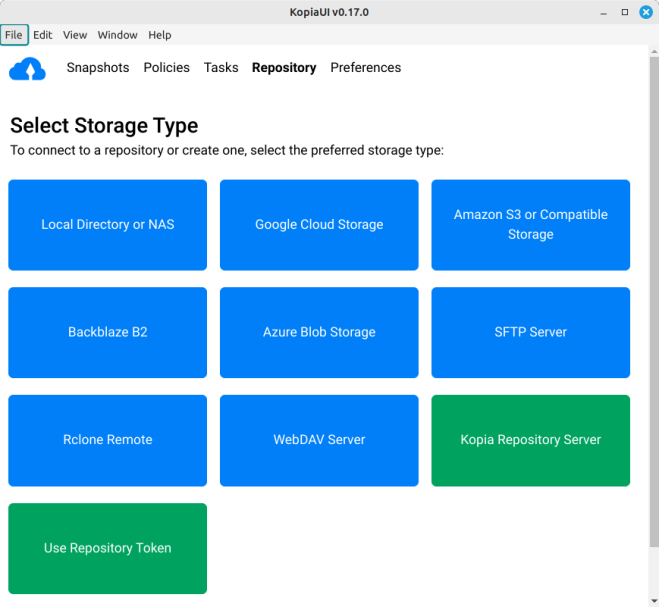Click the scrollbar up arrow
This screenshot has width=659, height=607.
(x=654, y=52)
